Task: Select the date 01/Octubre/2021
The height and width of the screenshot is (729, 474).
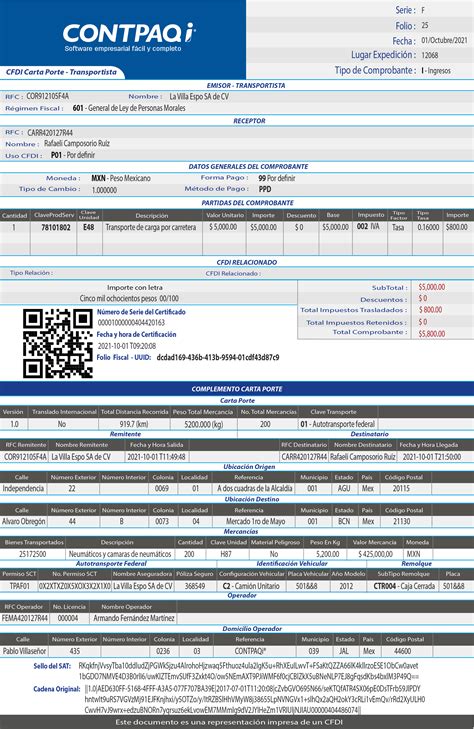Action: (444, 40)
